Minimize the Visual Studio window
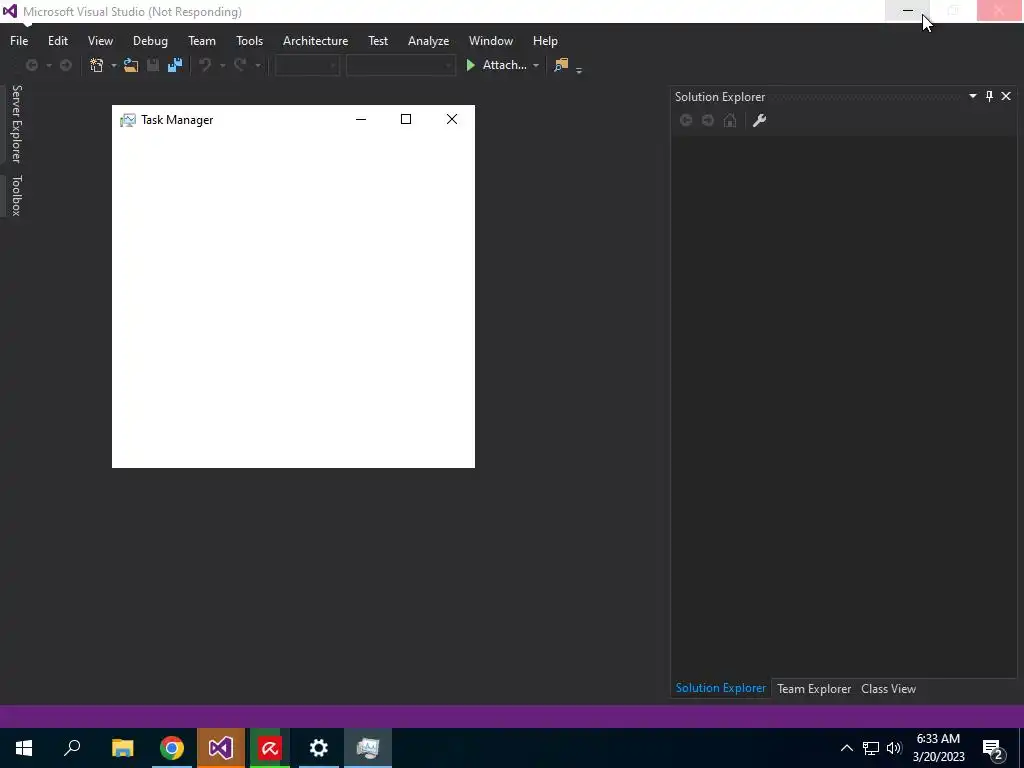1024x768 pixels. pos(908,11)
